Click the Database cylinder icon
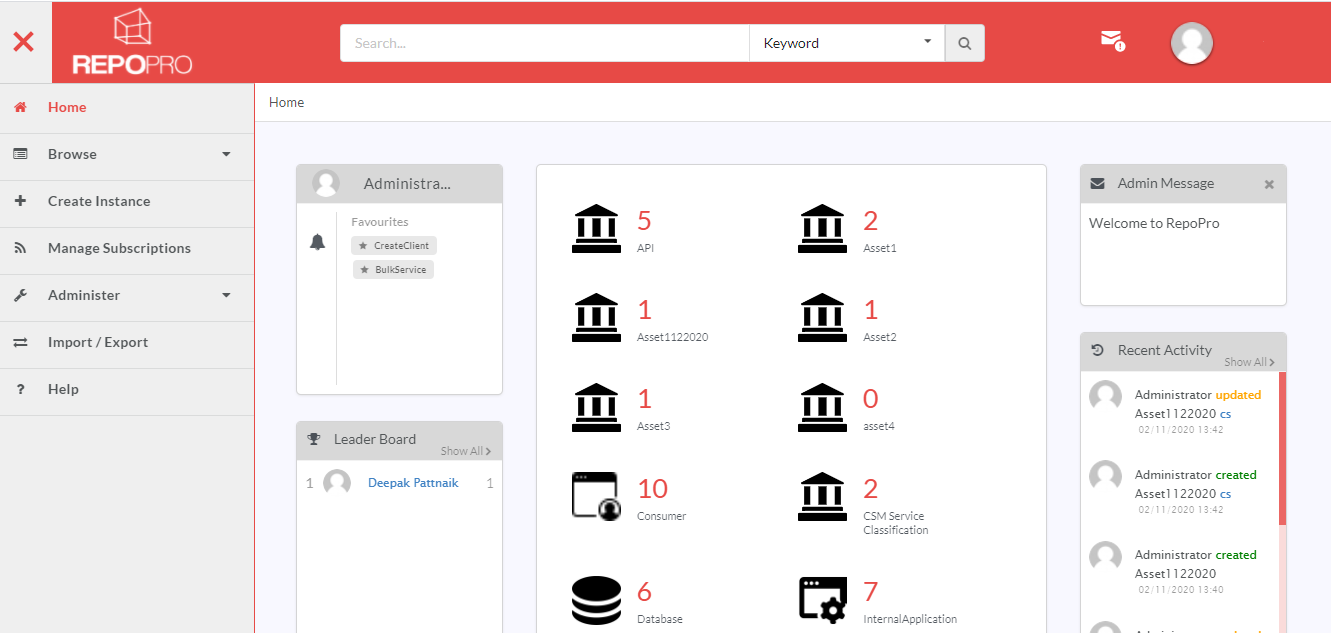 tap(596, 600)
